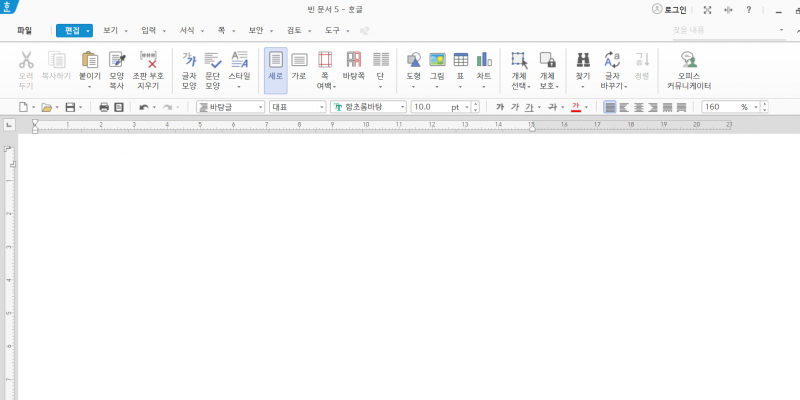
Task: Click the 바탕쪽 (master page) icon
Action: pyautogui.click(x=354, y=60)
